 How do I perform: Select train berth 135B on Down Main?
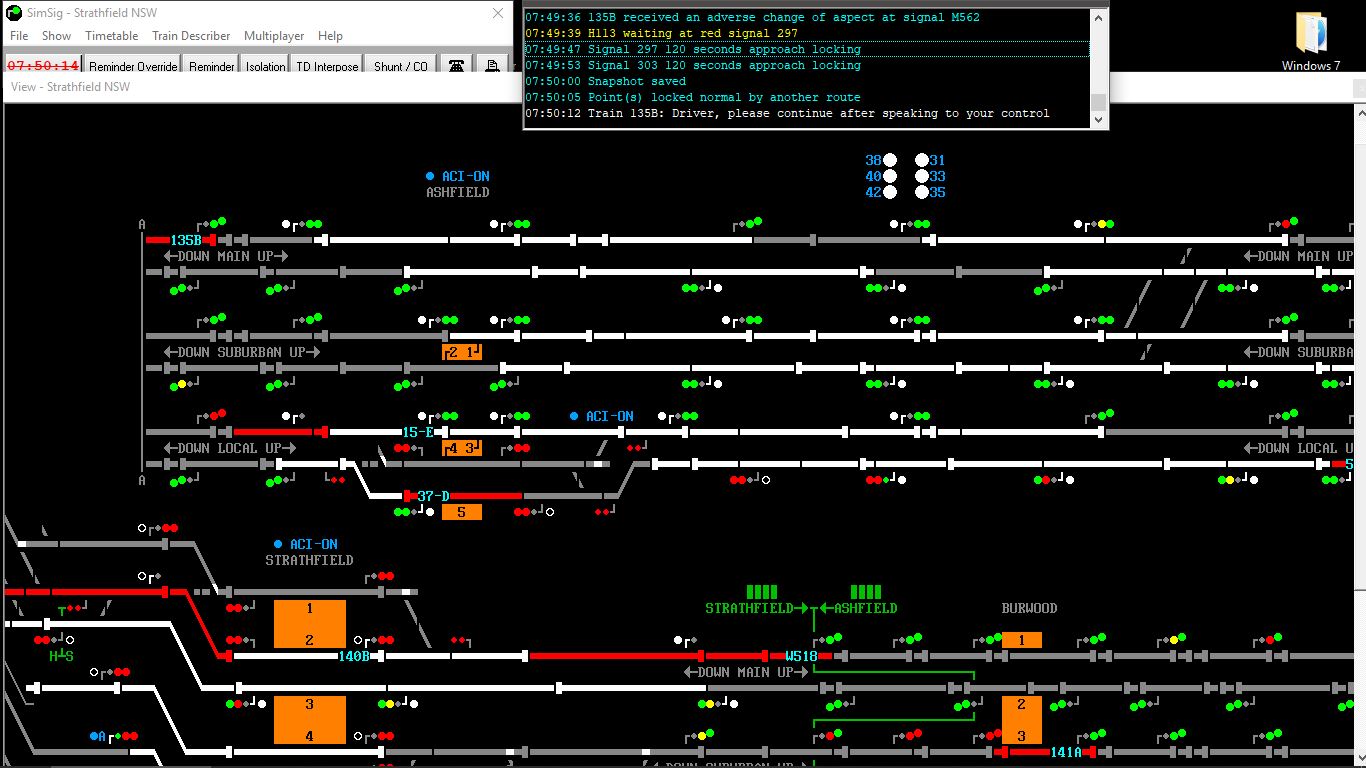pos(186,240)
